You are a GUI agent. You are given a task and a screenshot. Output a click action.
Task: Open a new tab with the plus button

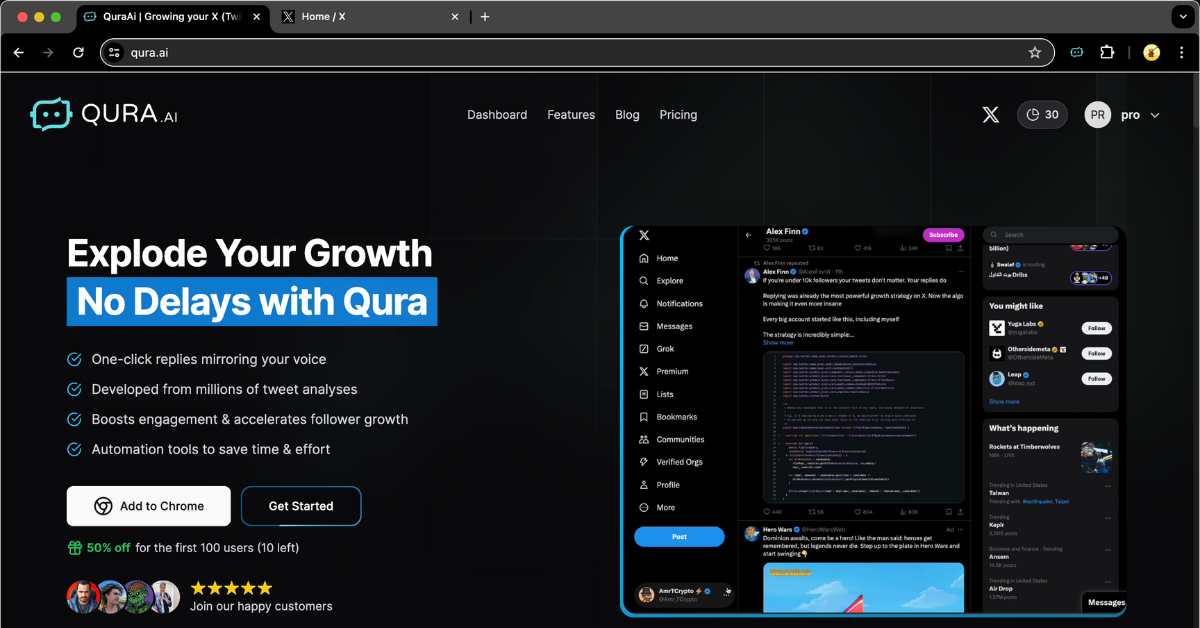coord(485,17)
